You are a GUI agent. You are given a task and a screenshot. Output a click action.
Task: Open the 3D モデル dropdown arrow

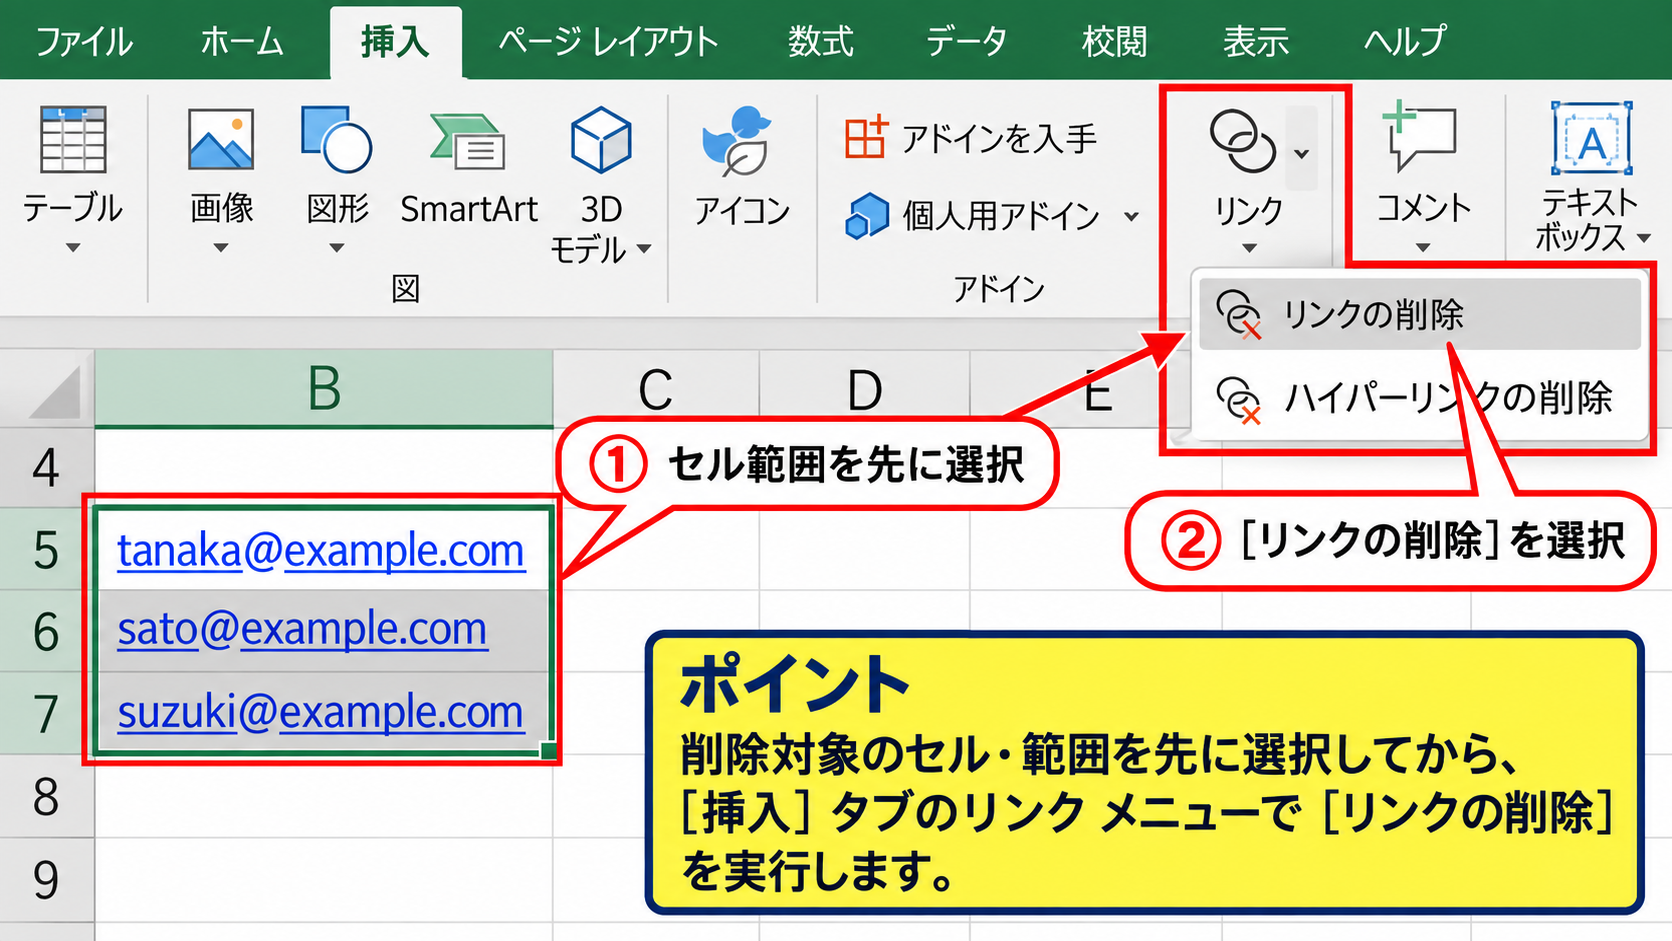(644, 248)
